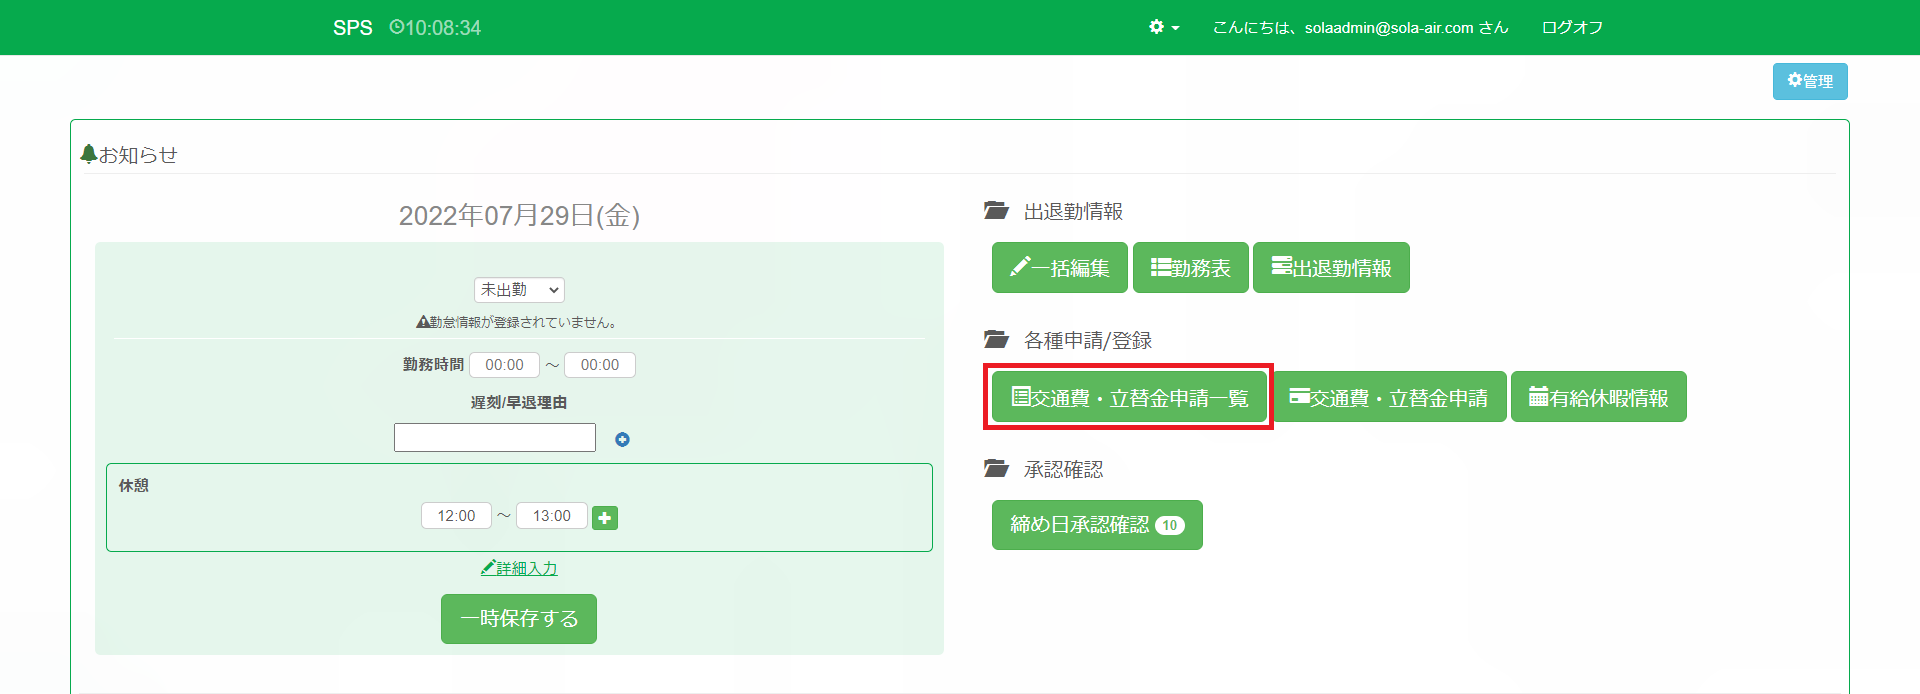Open 交通費・立替金申請一覧 list
This screenshot has height=694, width=1920.
(1129, 398)
